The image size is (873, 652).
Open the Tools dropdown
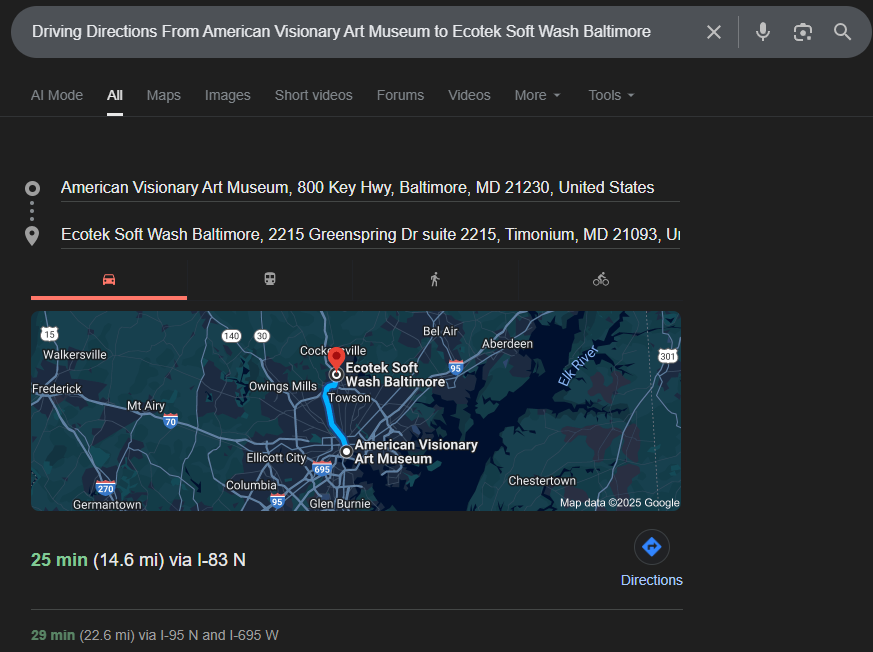pos(611,95)
